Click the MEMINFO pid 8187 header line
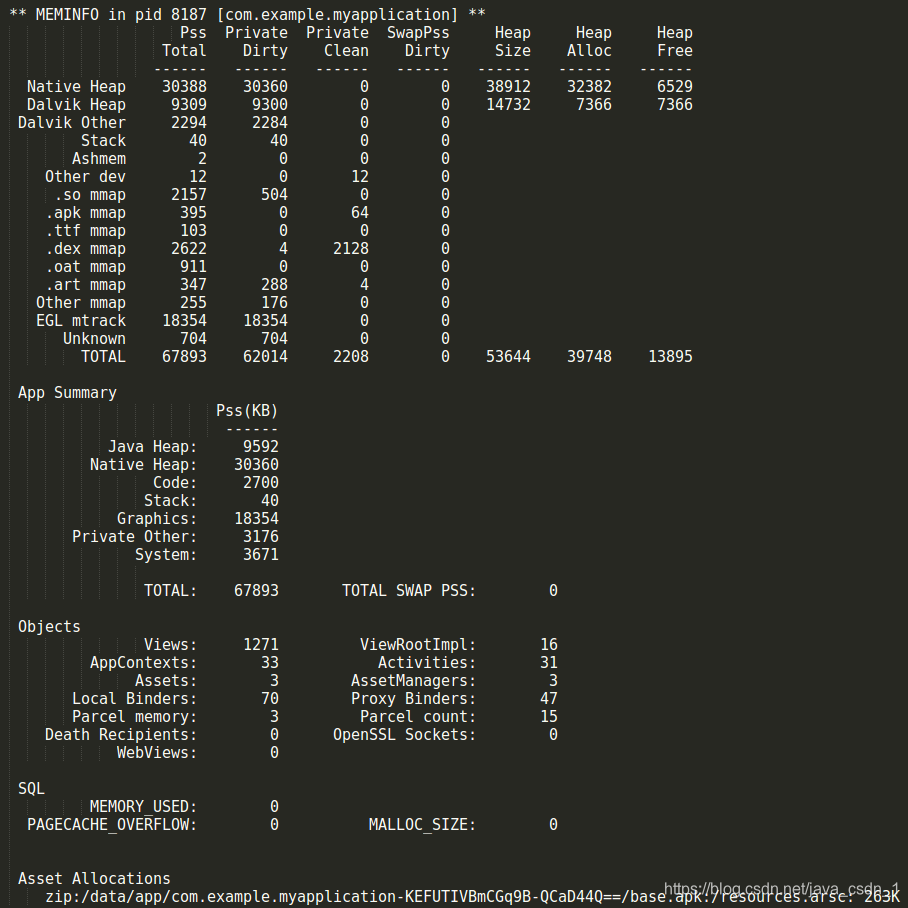 (x=247, y=14)
